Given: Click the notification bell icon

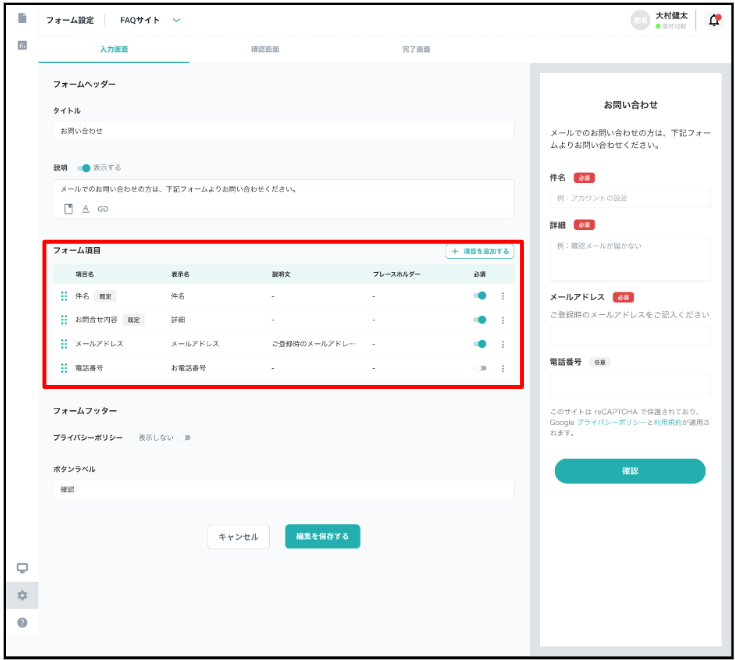Looking at the screenshot, I should 713,21.
